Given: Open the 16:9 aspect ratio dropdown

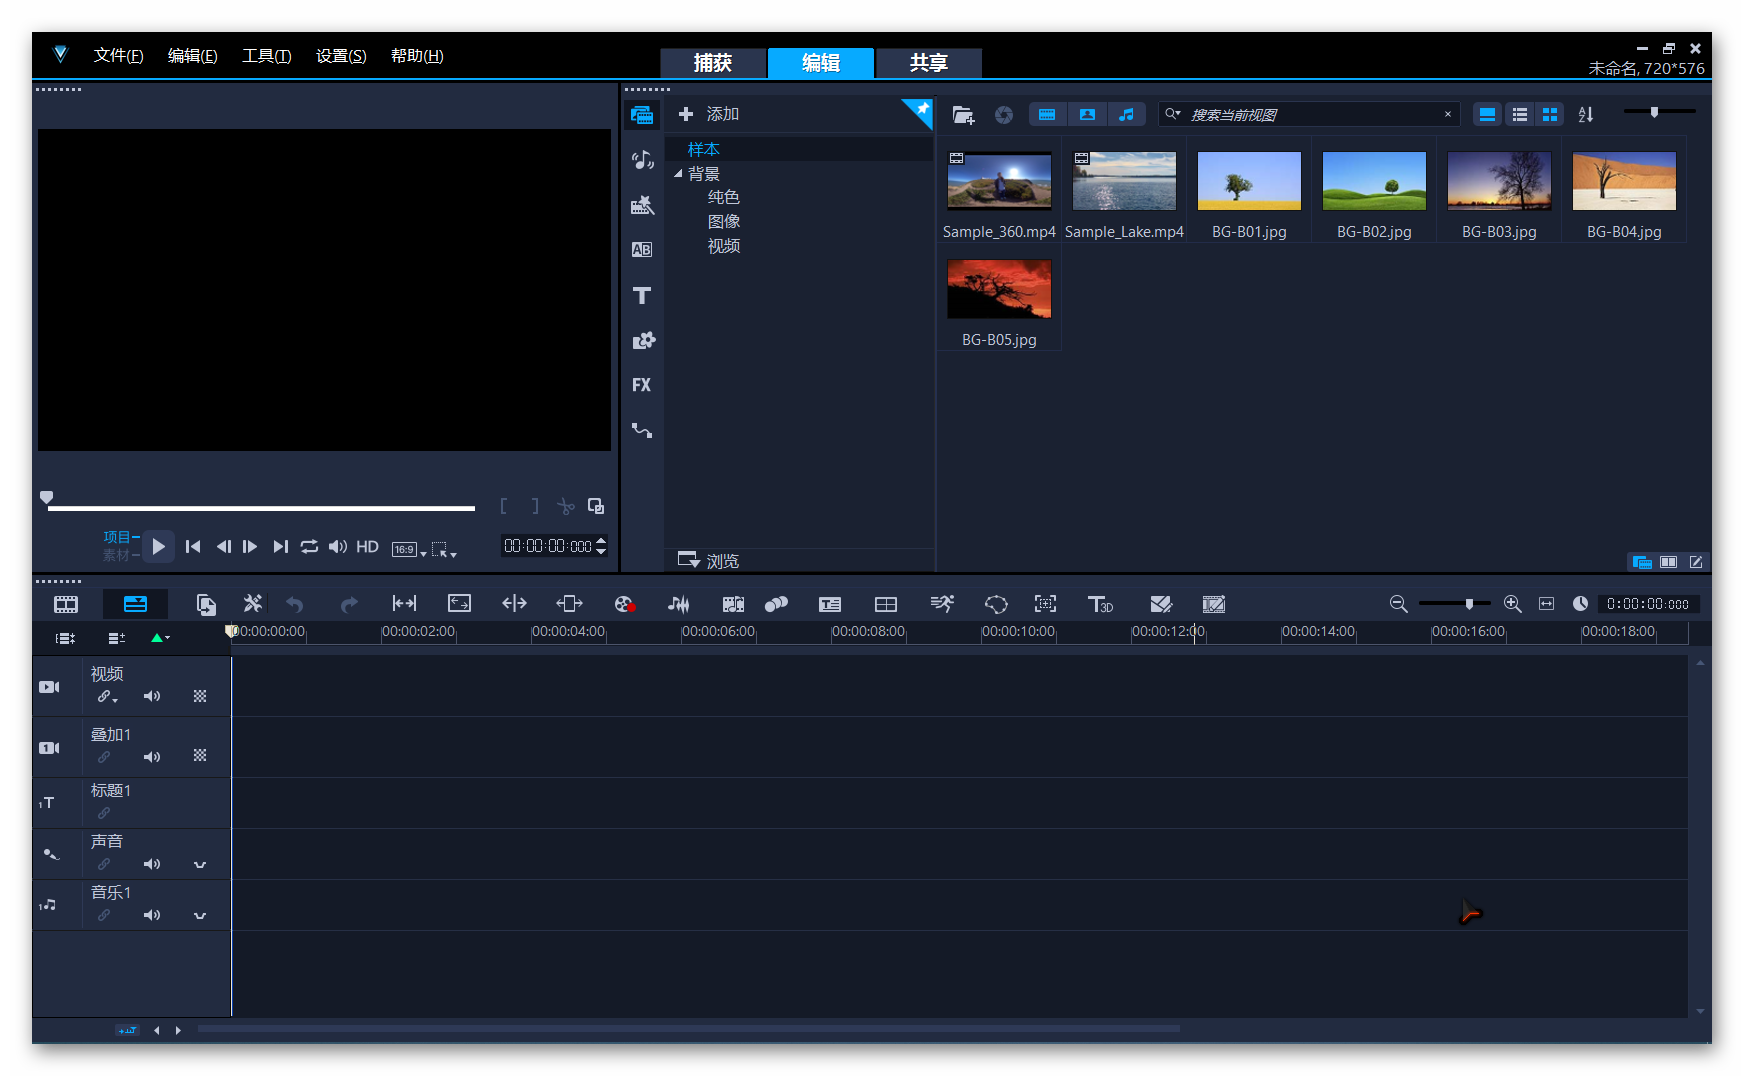Looking at the screenshot, I should [x=408, y=549].
